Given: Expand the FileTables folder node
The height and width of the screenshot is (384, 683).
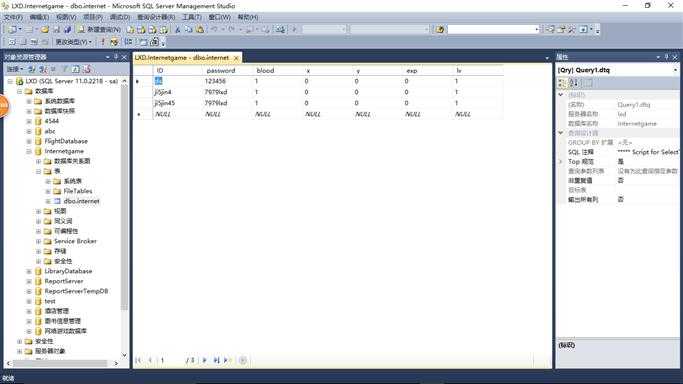Looking at the screenshot, I should [x=48, y=191].
